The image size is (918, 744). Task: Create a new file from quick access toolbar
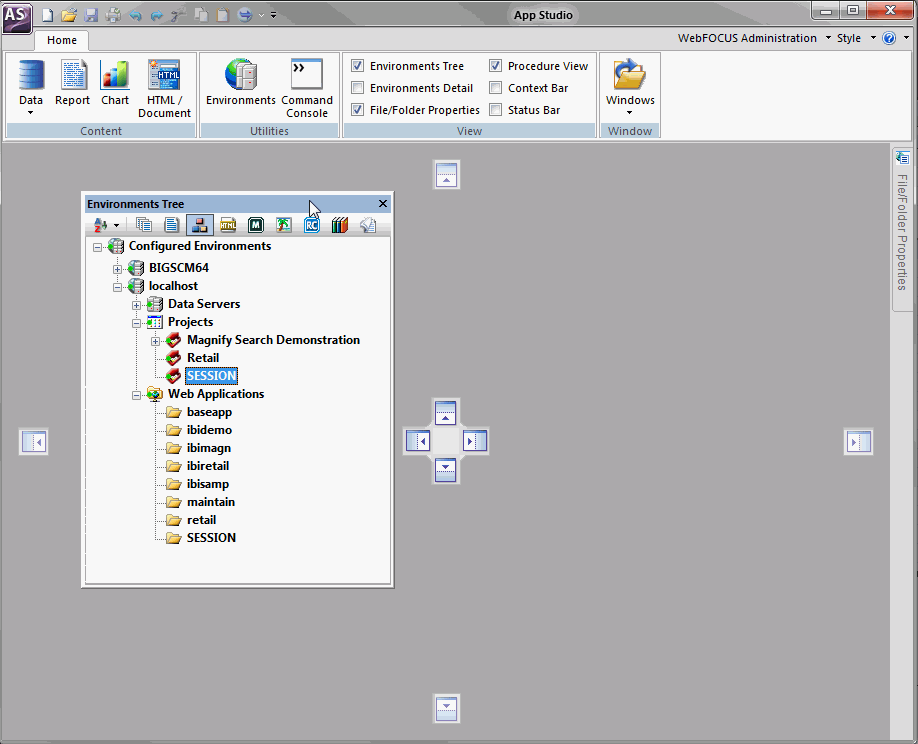coord(47,15)
